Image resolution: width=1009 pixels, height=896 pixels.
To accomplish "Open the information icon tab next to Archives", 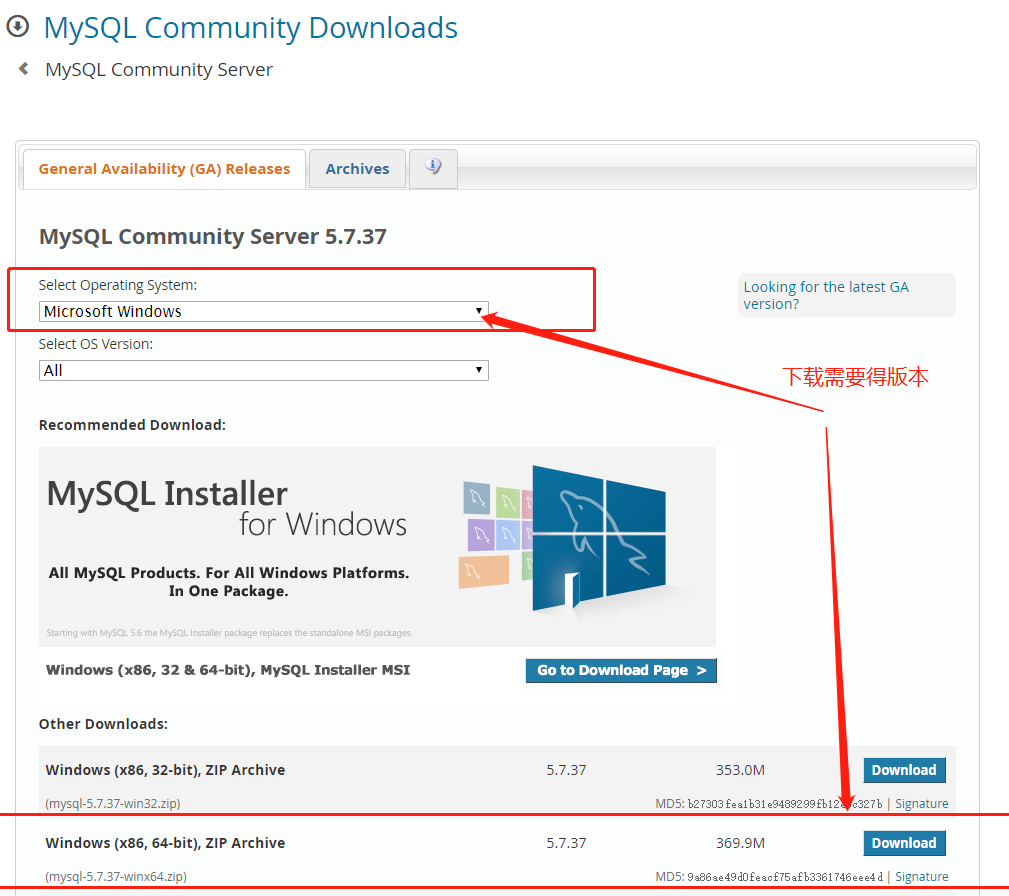I will pyautogui.click(x=432, y=168).
